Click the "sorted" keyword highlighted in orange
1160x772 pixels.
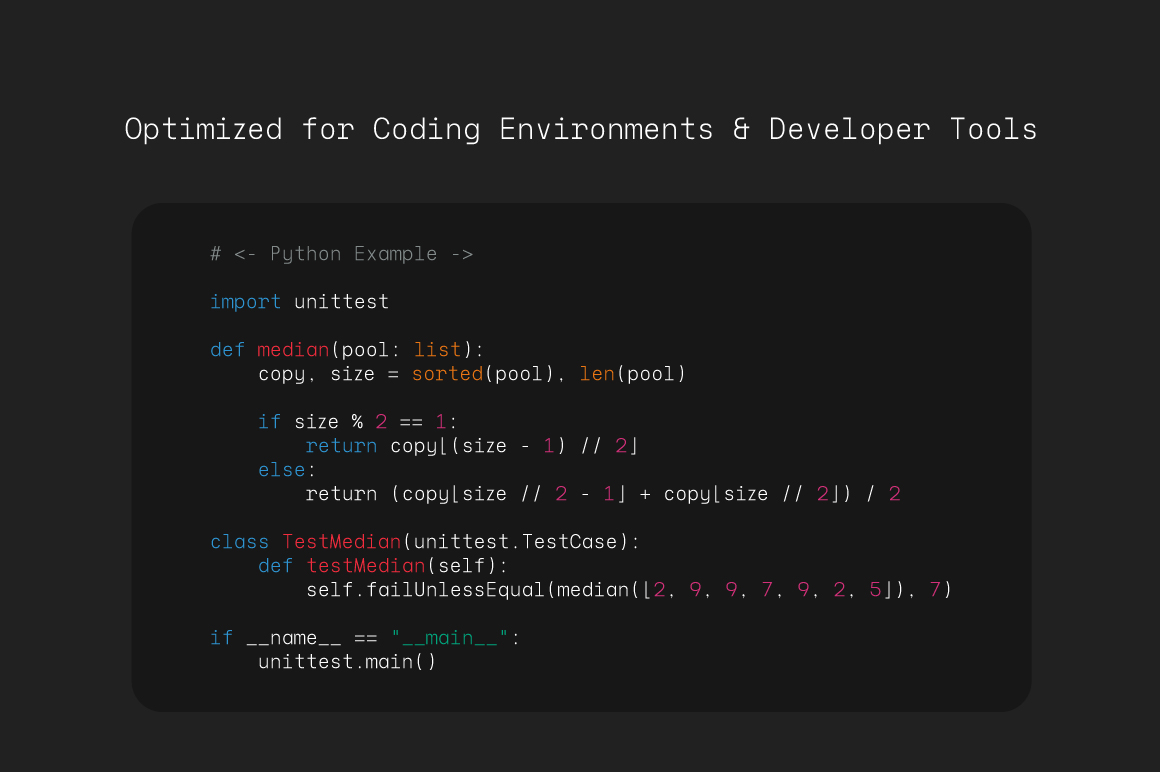pyautogui.click(x=447, y=373)
